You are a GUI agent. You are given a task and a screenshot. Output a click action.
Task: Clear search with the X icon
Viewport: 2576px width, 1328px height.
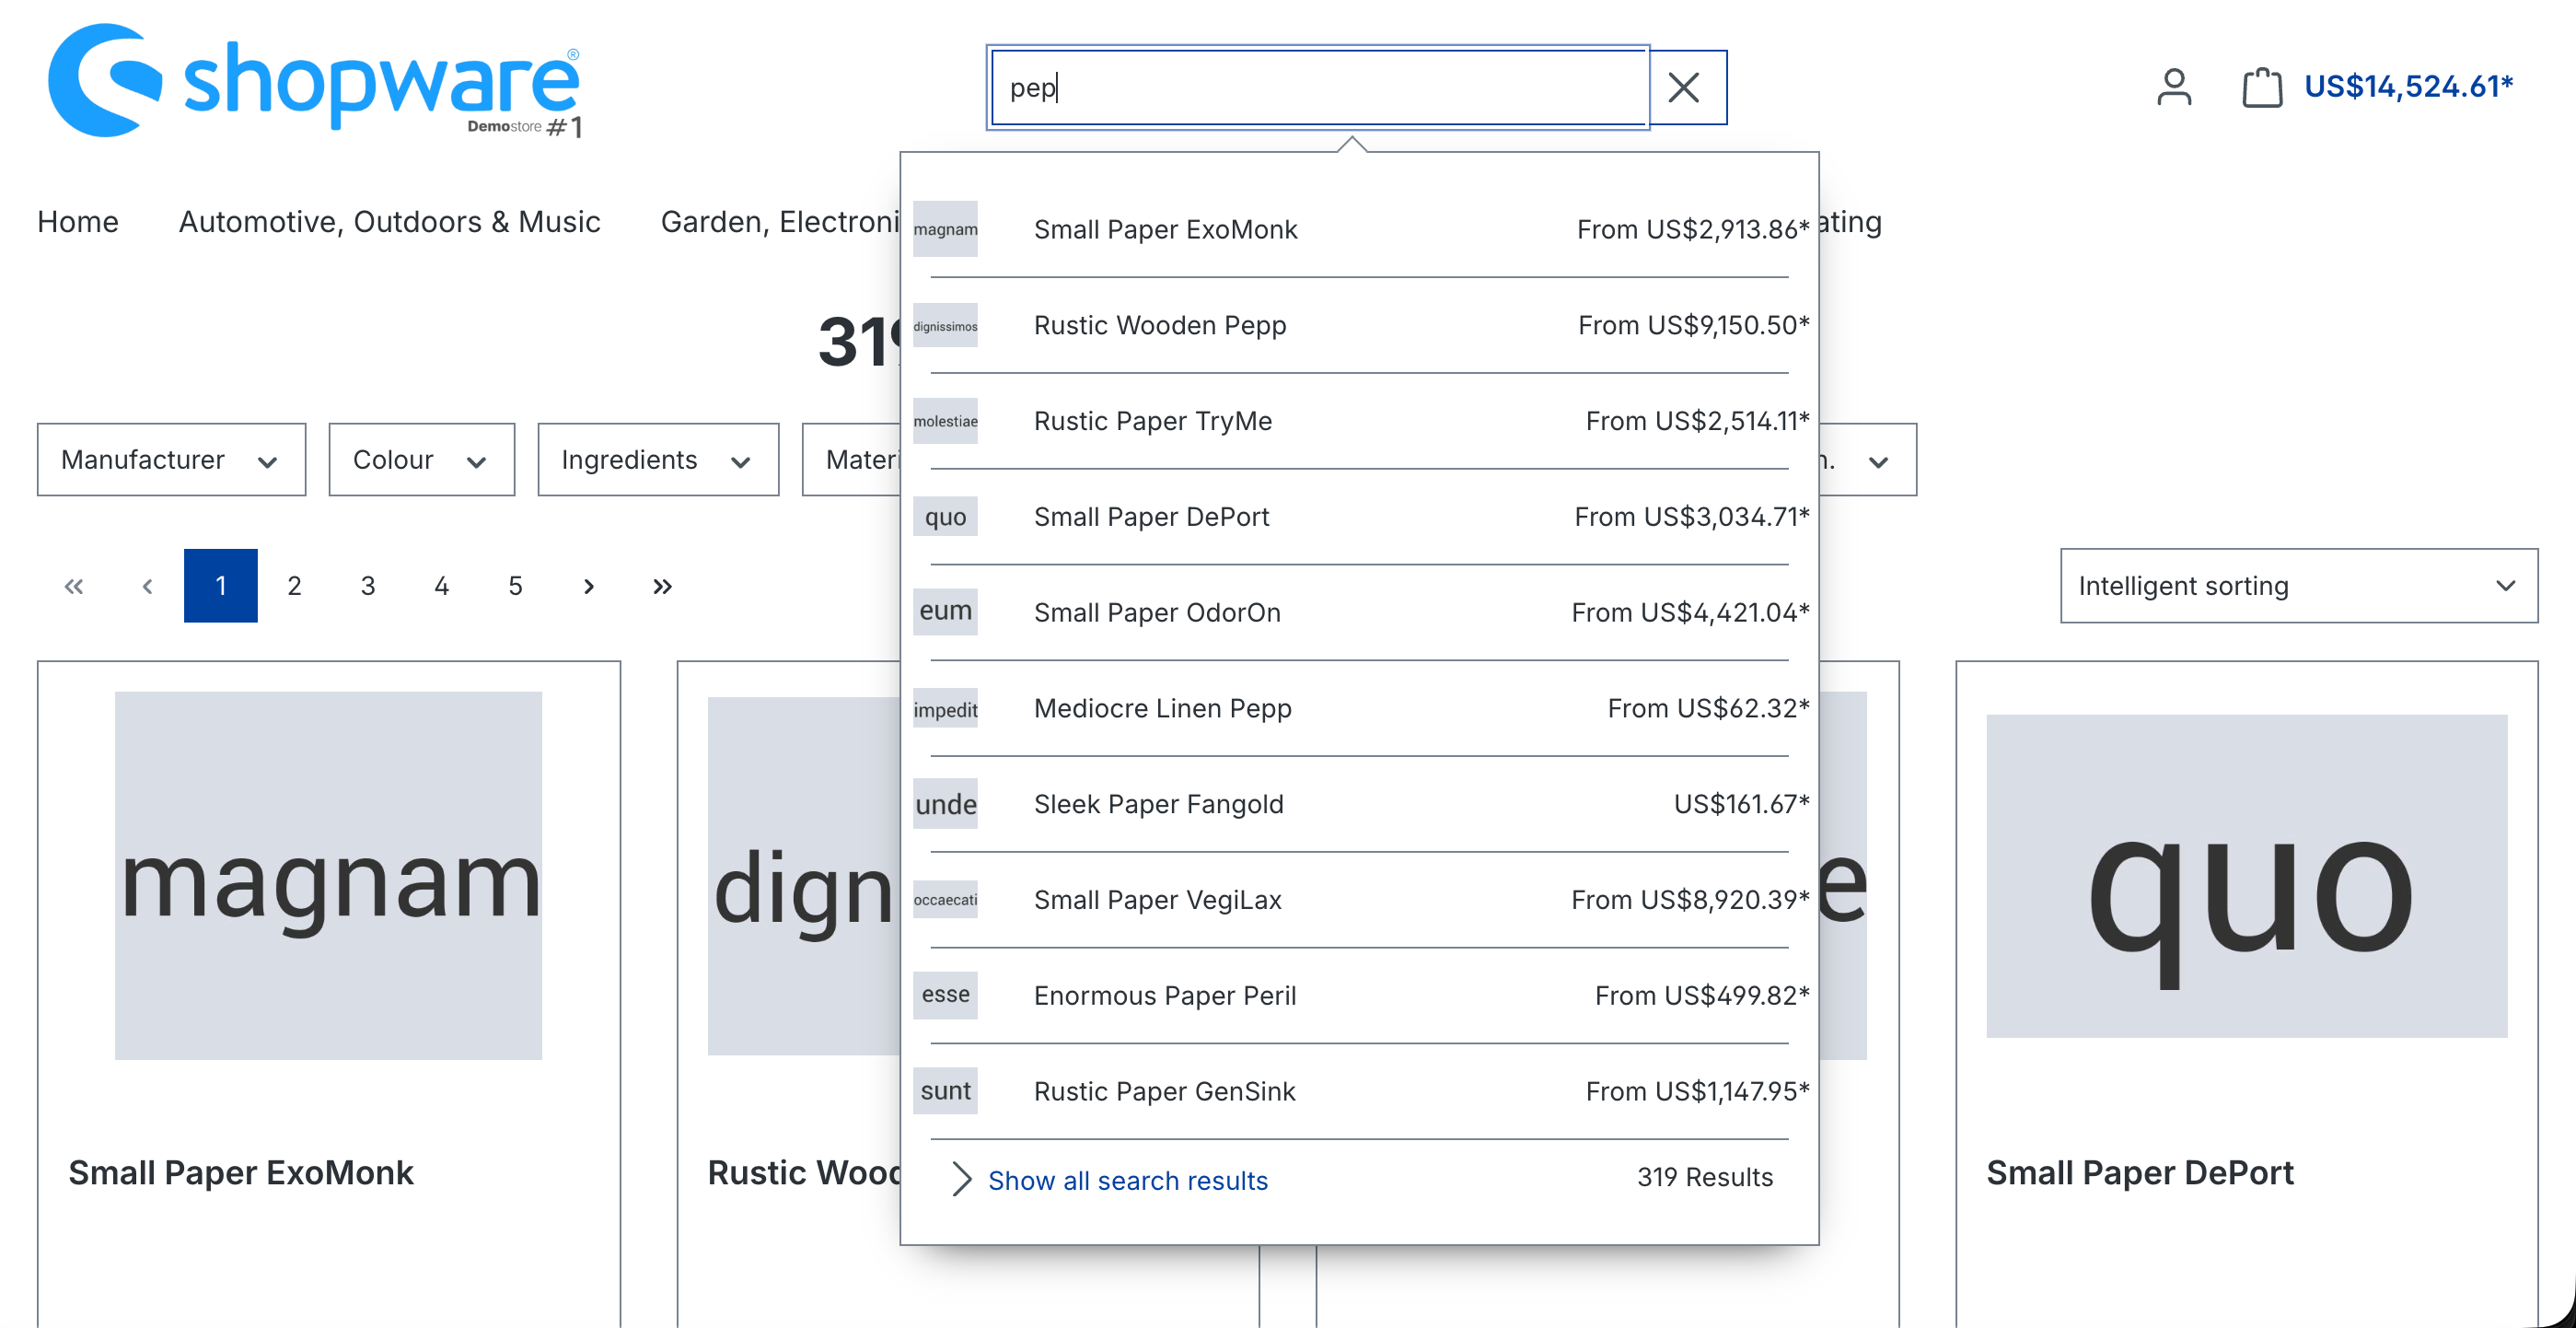point(1685,88)
